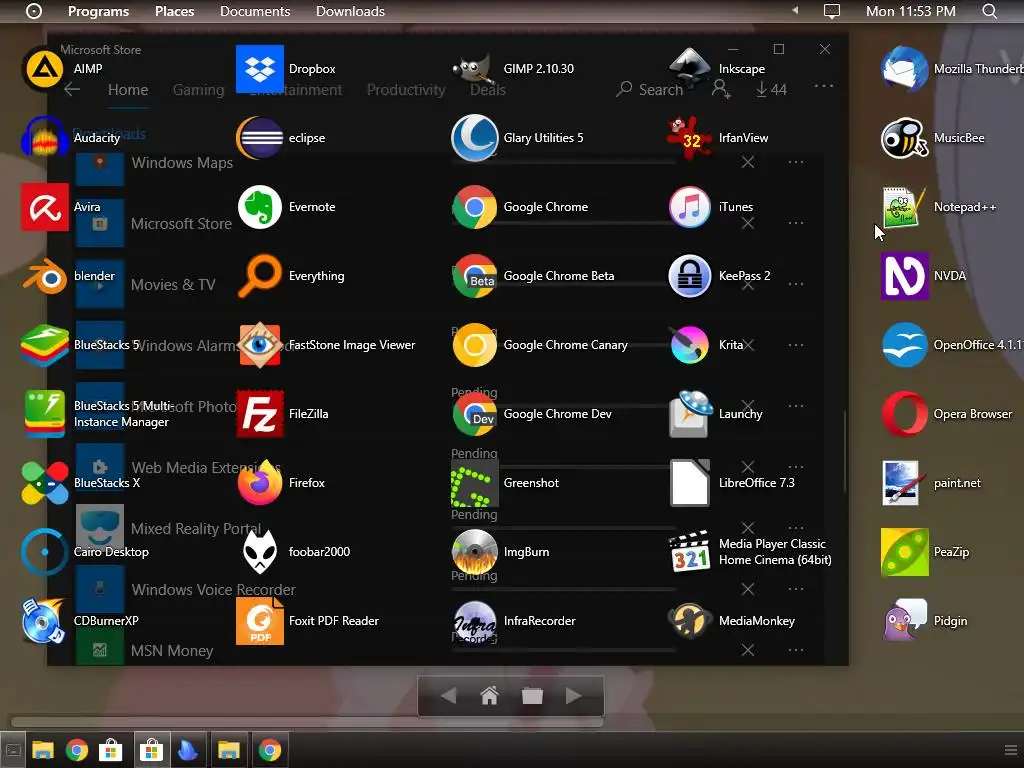Open MusicBee icon
Image resolution: width=1024 pixels, height=768 pixels.
tap(904, 138)
